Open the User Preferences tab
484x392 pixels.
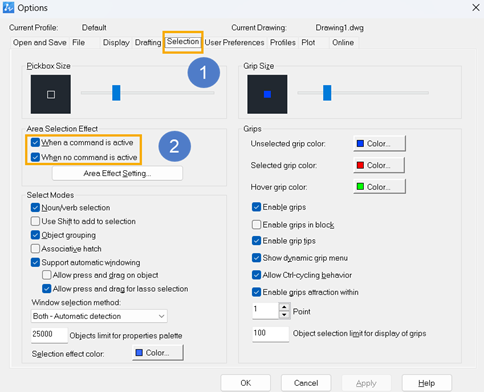pyautogui.click(x=234, y=43)
